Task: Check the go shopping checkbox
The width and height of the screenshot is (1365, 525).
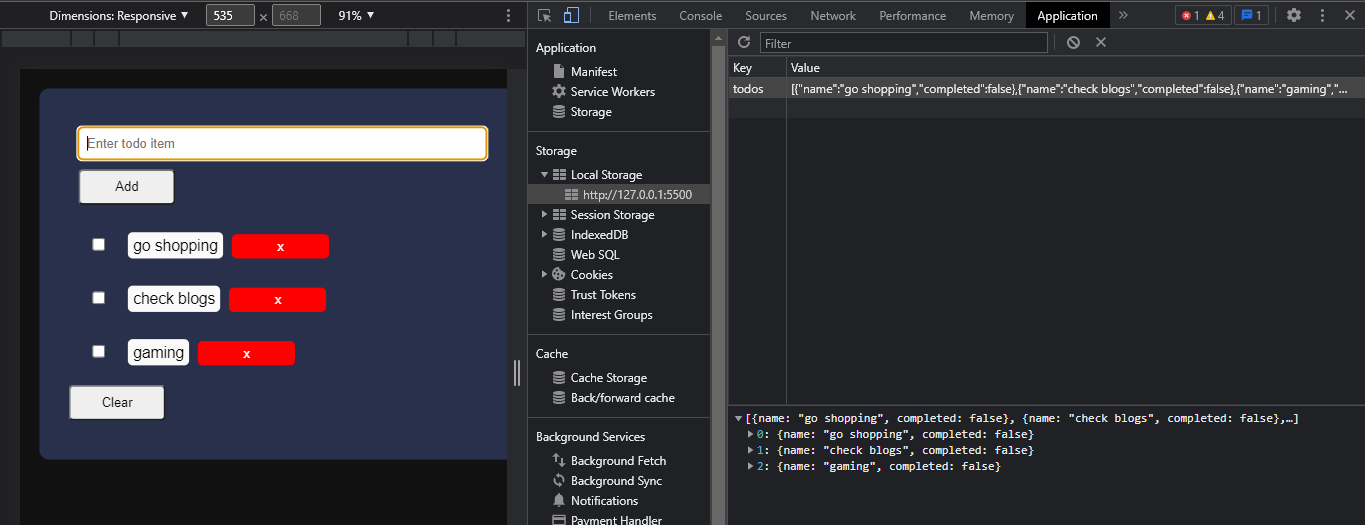Action: 98,245
